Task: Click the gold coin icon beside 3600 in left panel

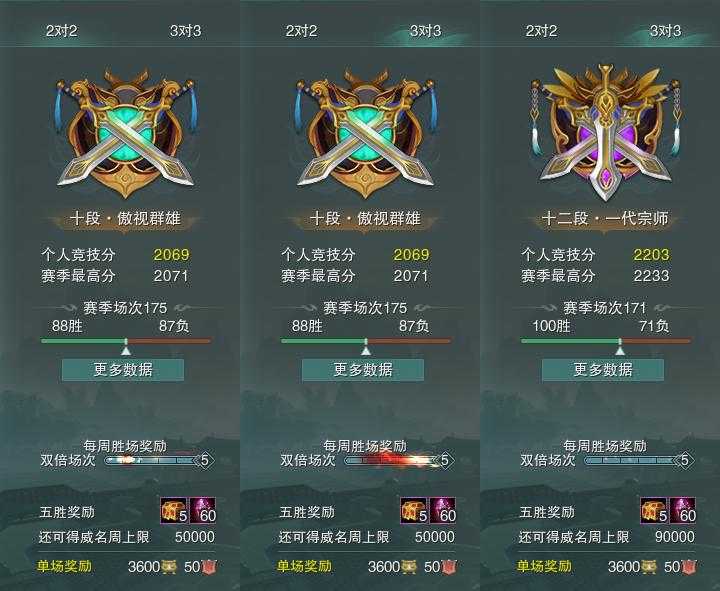Action: (169, 567)
